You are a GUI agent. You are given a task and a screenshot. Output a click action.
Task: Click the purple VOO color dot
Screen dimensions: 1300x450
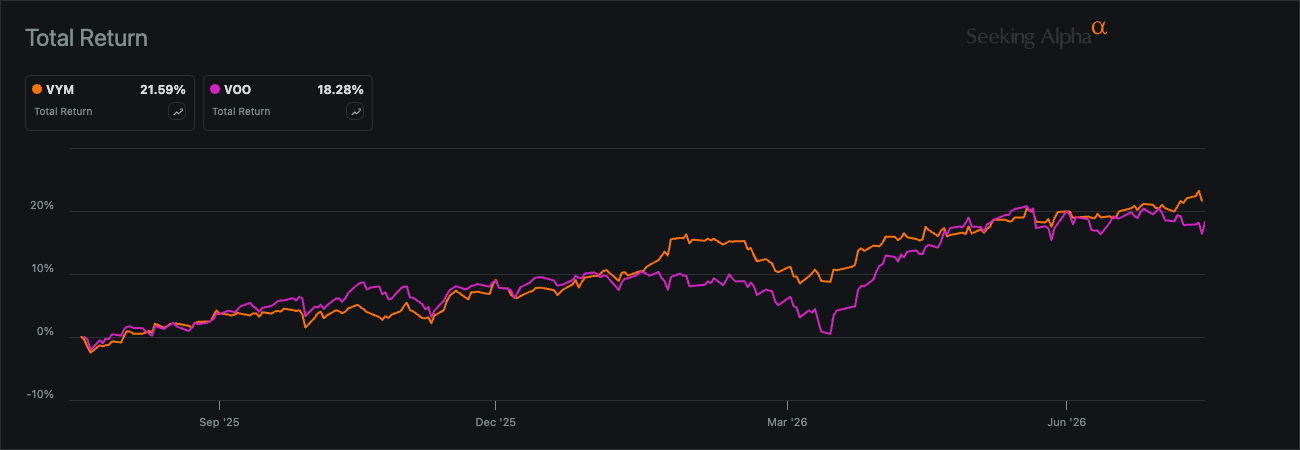click(215, 89)
